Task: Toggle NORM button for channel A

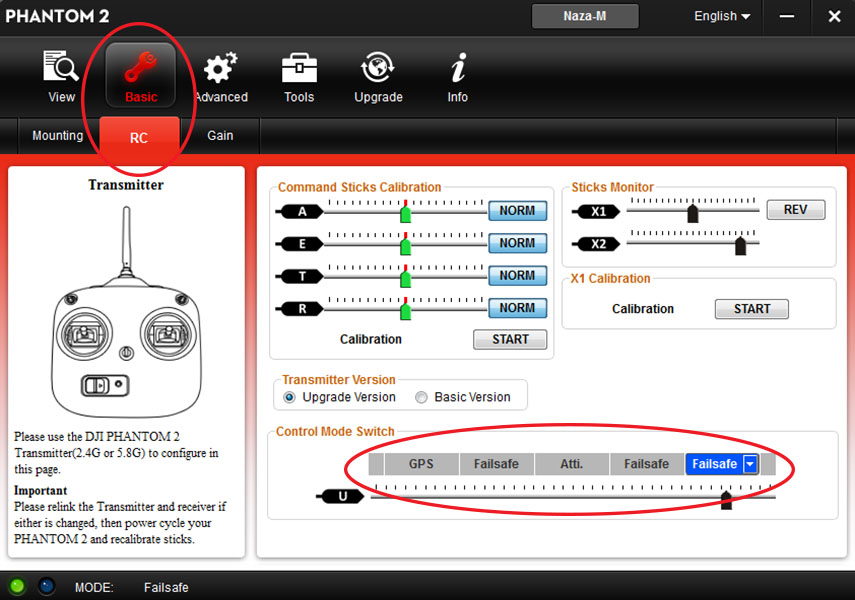Action: (517, 211)
